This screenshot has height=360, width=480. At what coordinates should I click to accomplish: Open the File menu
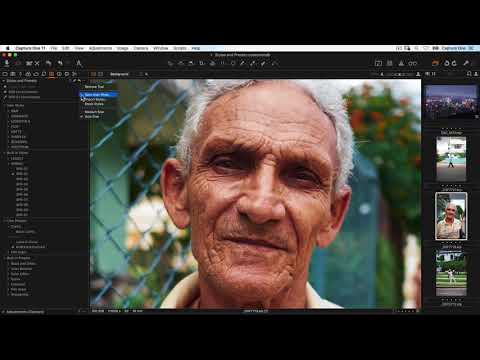coord(54,48)
